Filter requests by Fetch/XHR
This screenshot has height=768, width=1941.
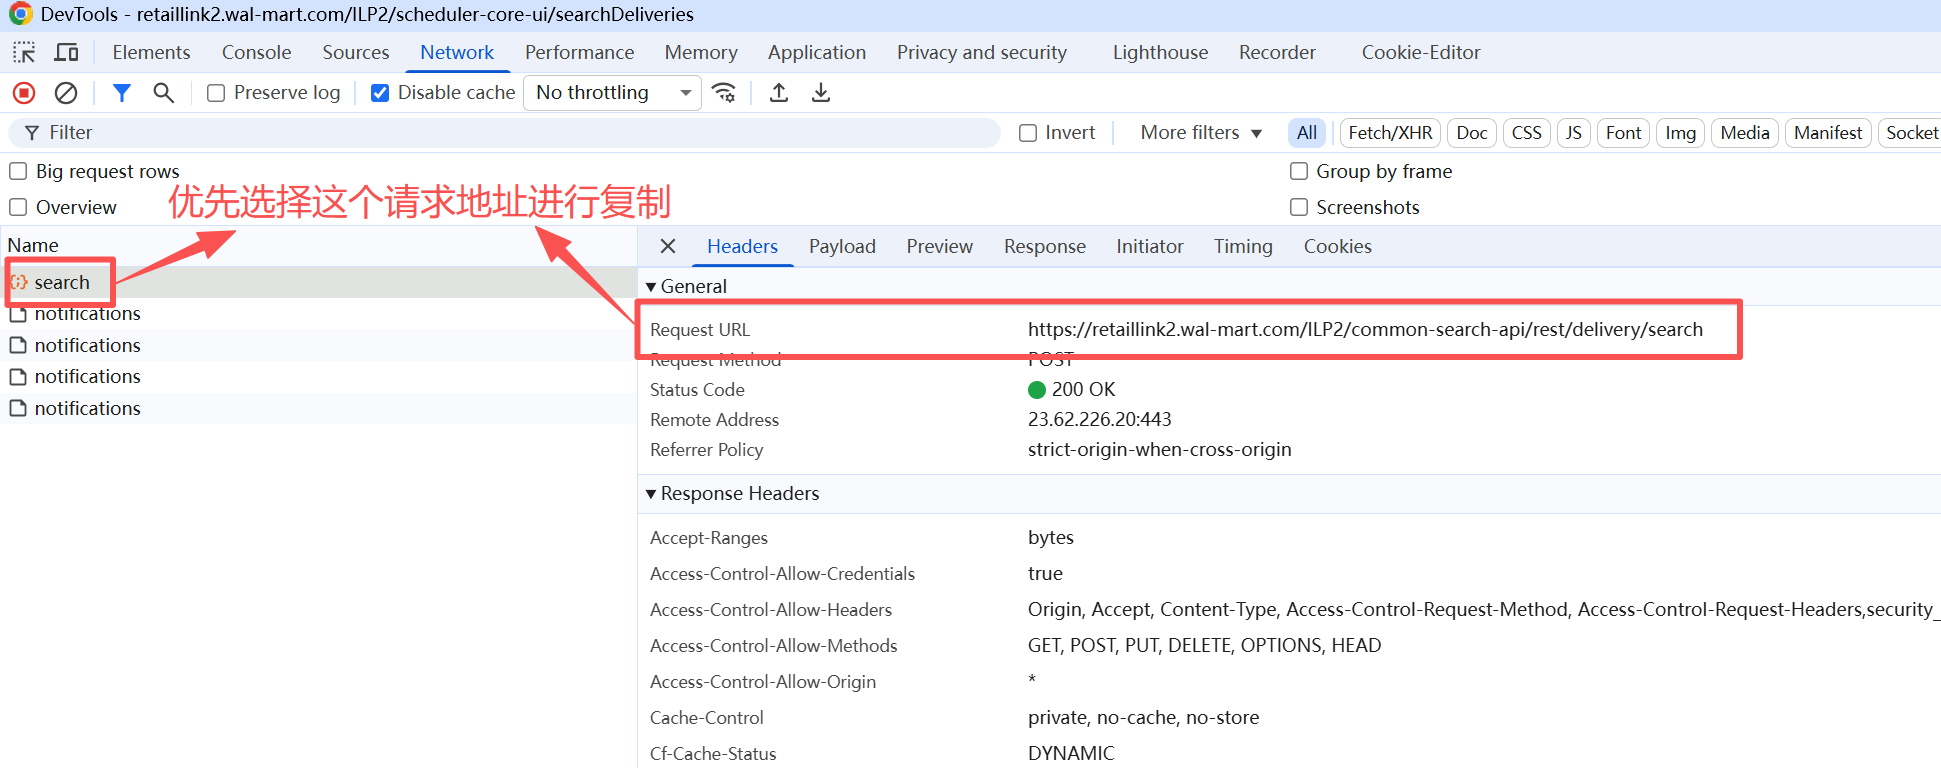tap(1390, 133)
